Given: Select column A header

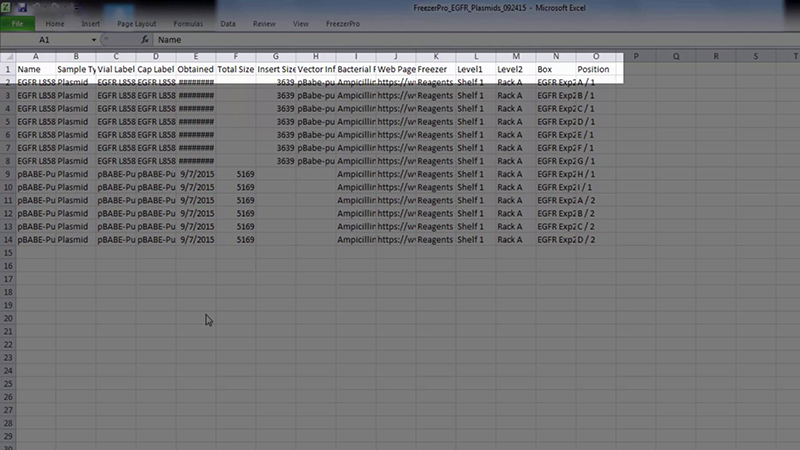Looking at the screenshot, I should pyautogui.click(x=36, y=56).
